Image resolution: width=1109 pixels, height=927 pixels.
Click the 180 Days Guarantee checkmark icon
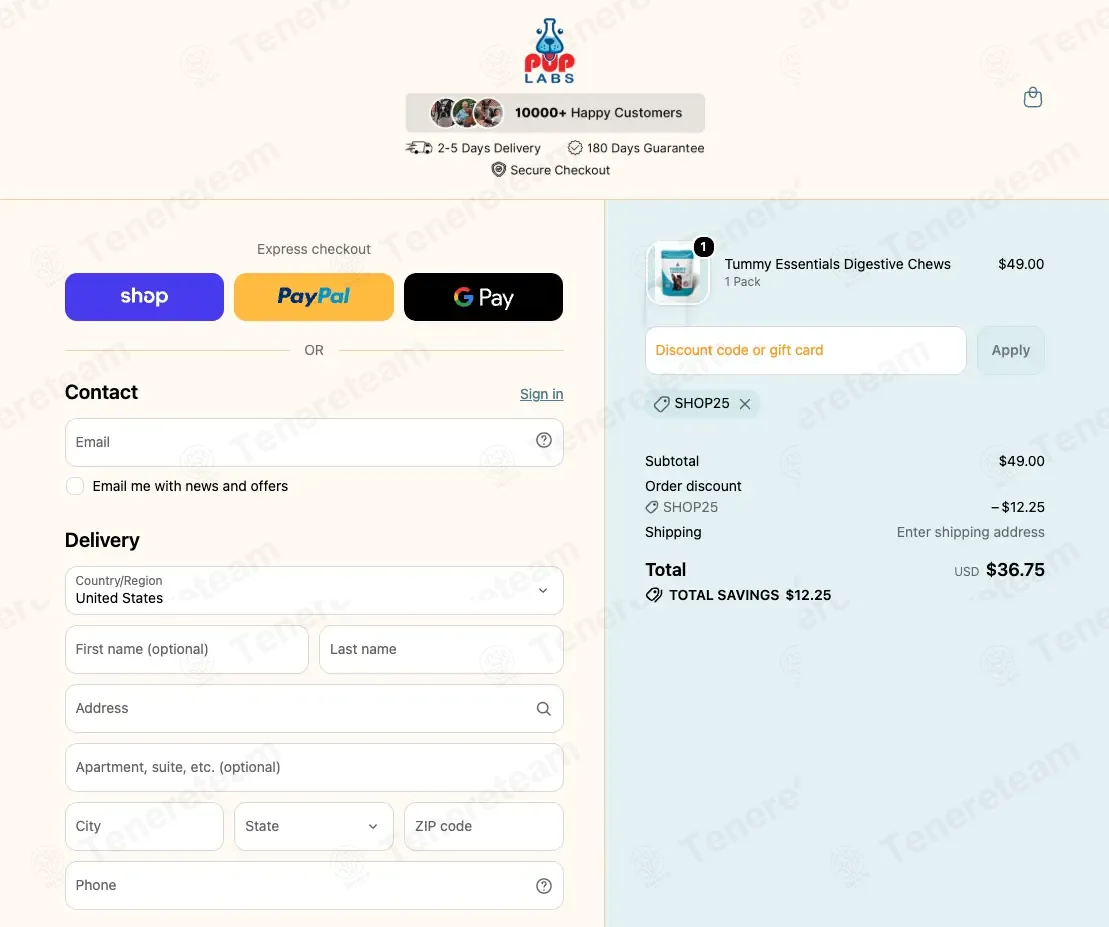[x=575, y=148]
